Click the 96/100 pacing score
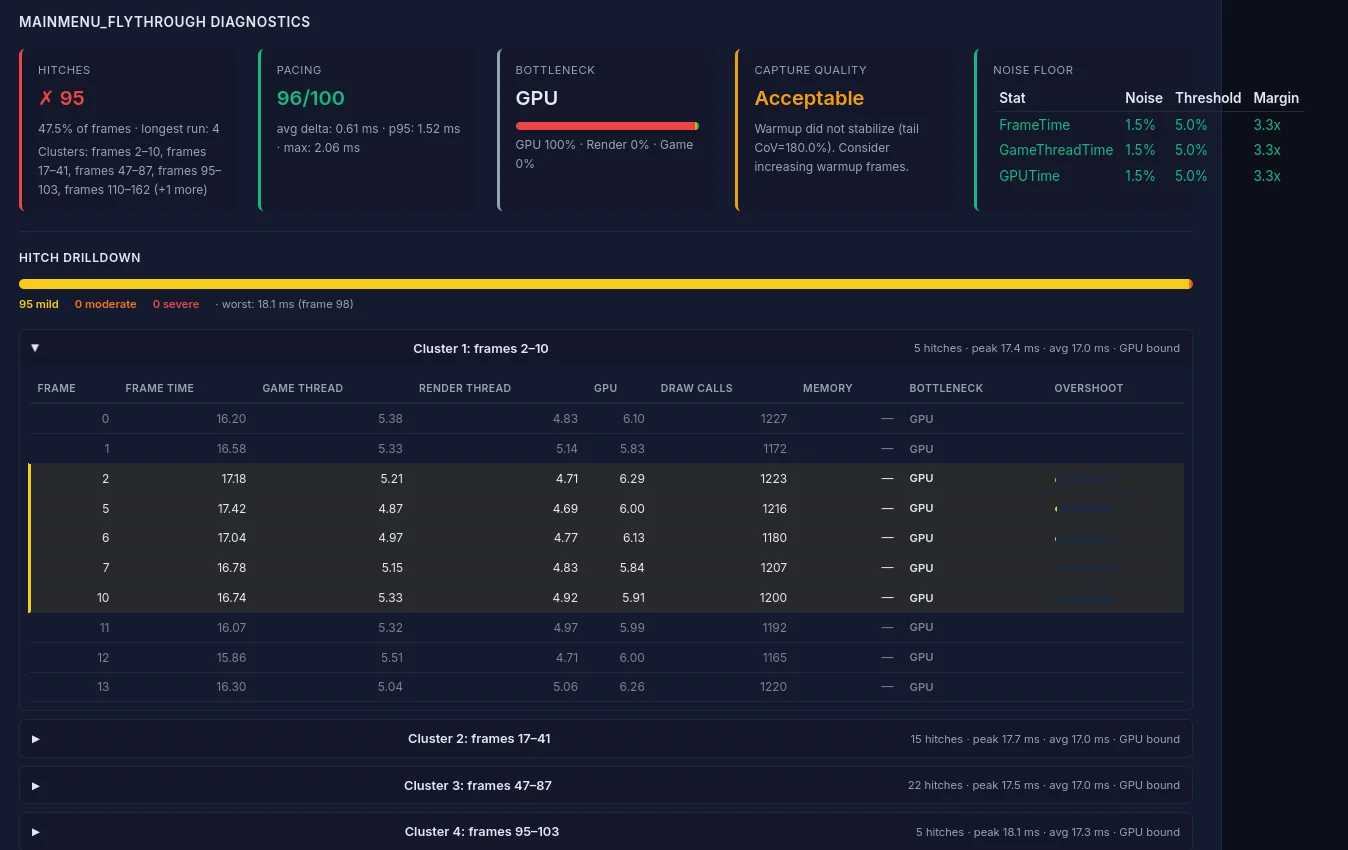The height and width of the screenshot is (850, 1348). pos(310,98)
